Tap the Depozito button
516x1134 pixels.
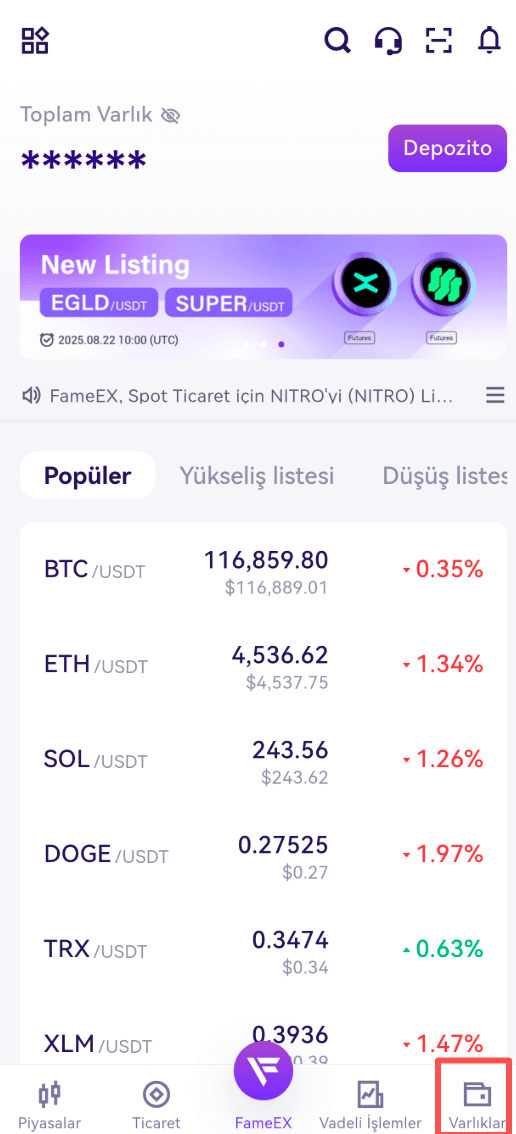[447, 148]
